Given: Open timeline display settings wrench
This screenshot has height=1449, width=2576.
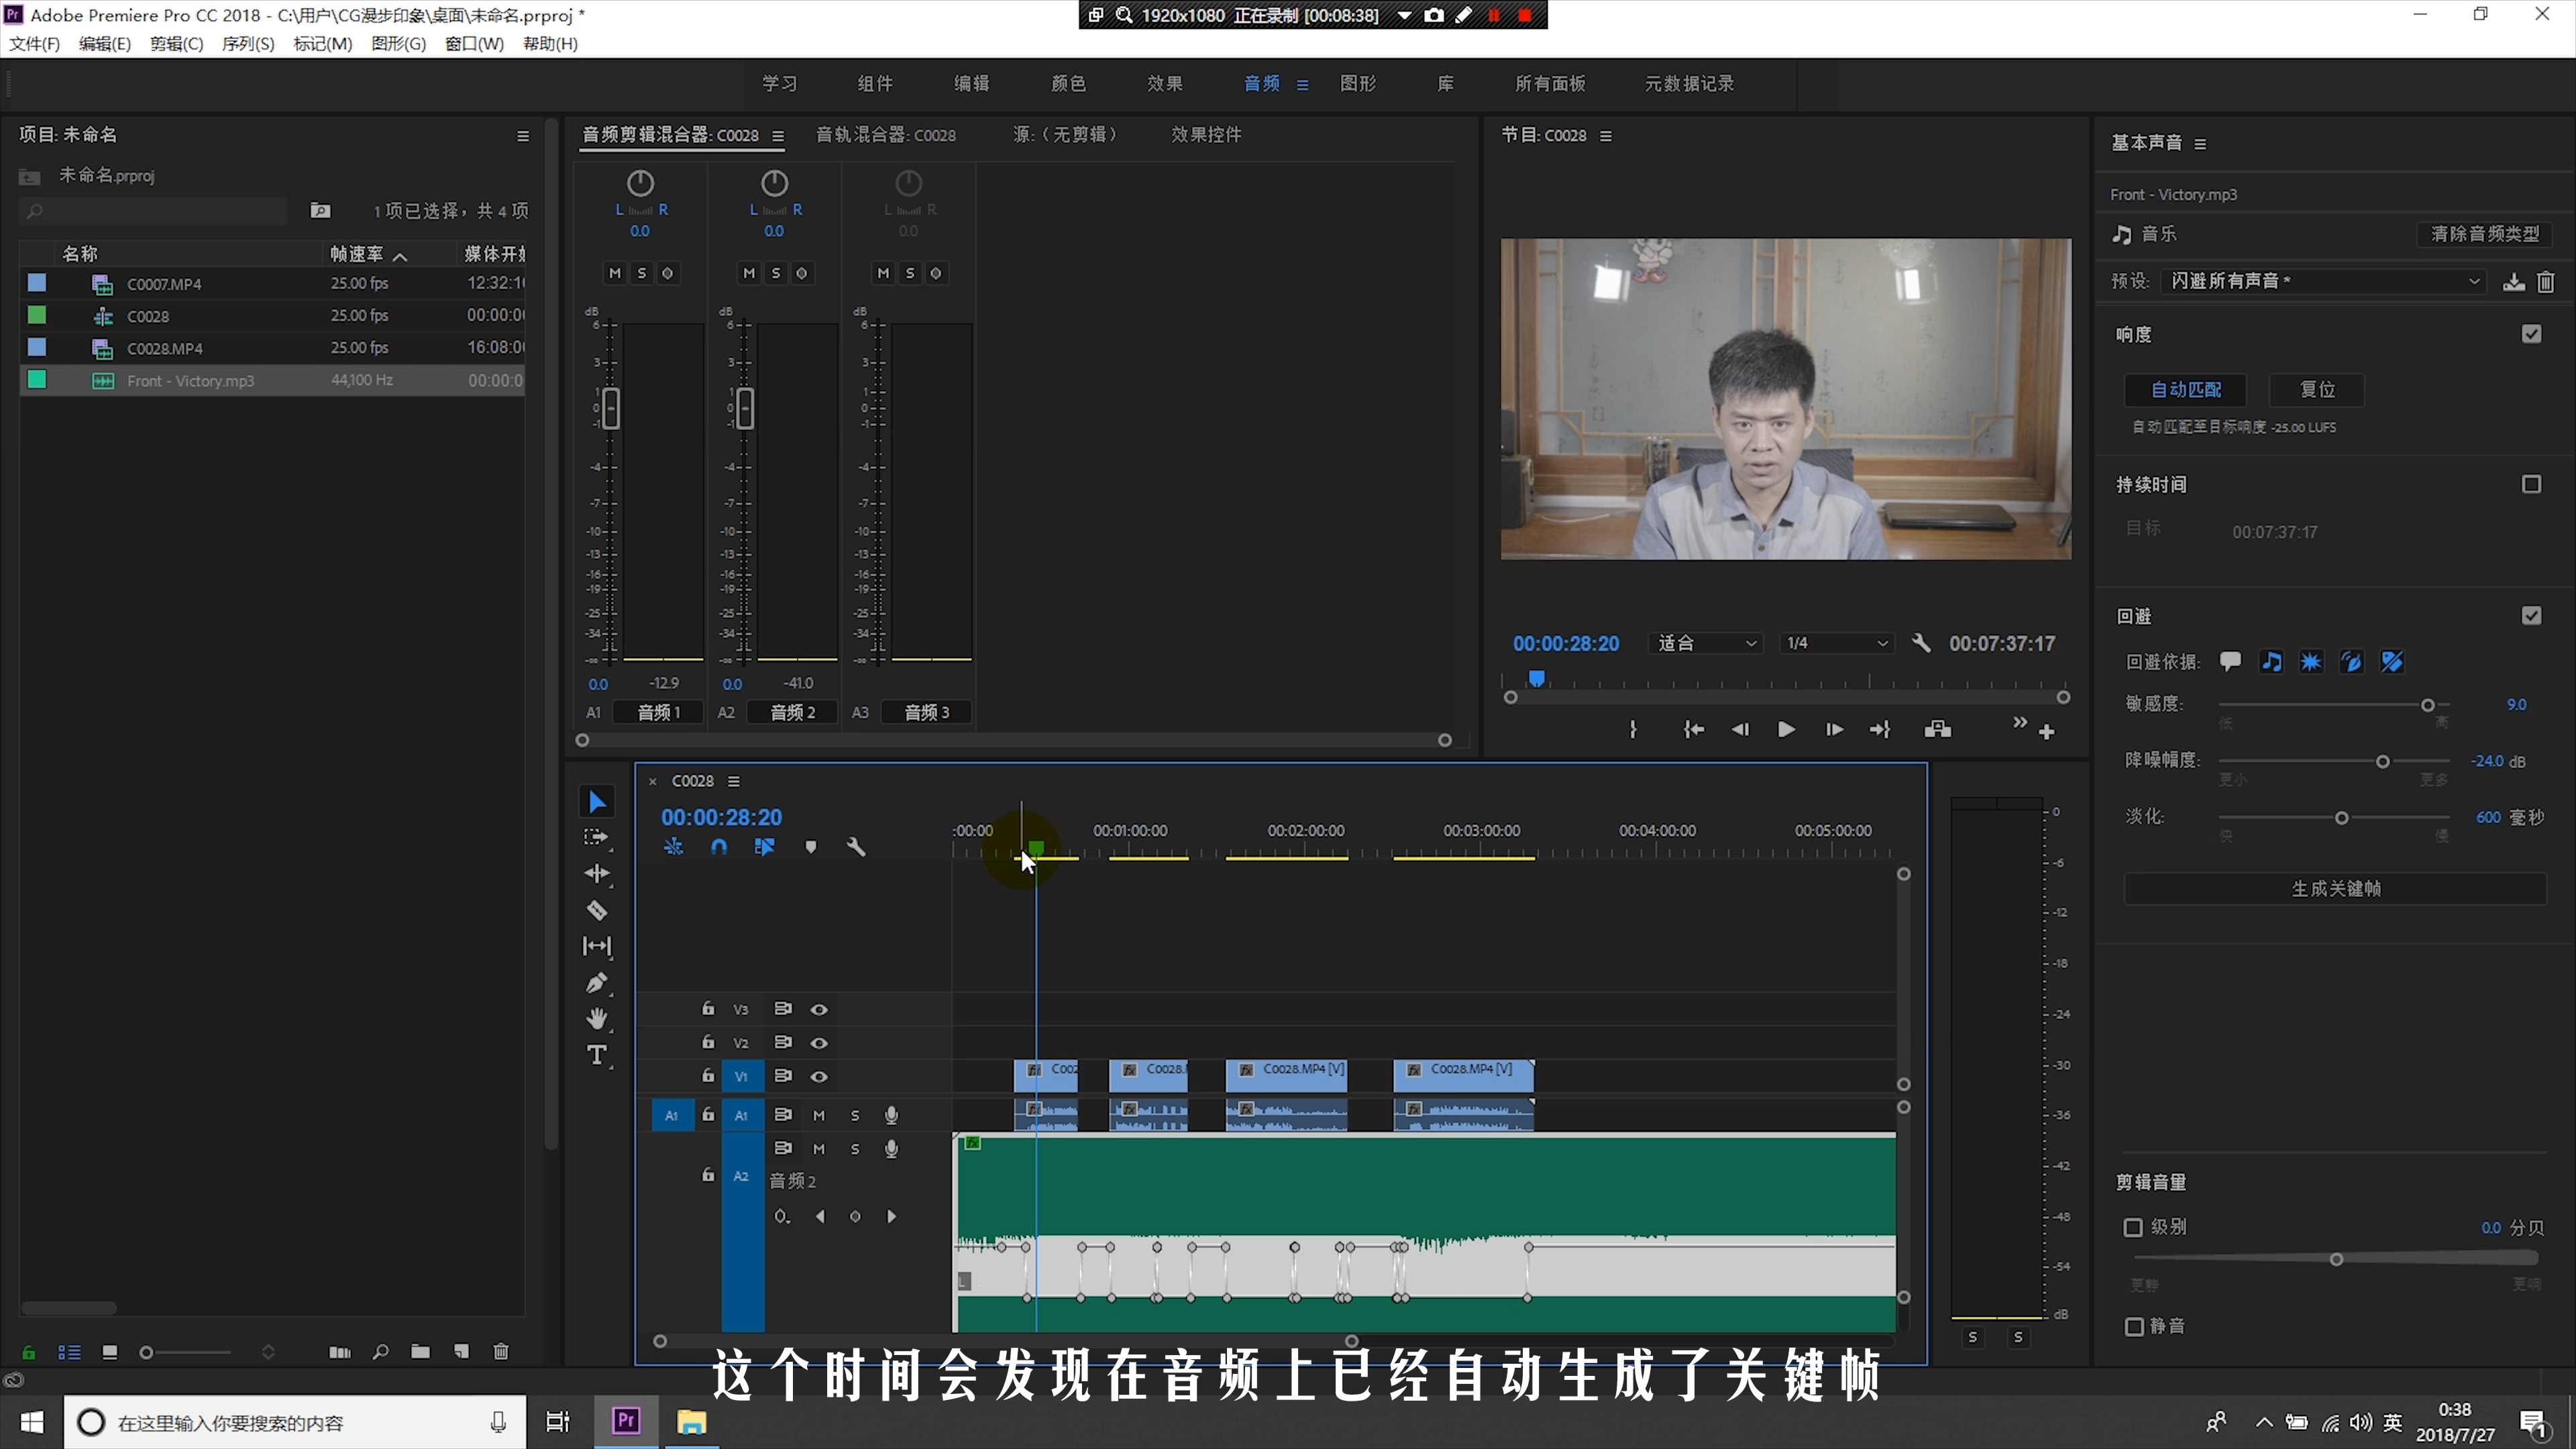Looking at the screenshot, I should (x=856, y=847).
